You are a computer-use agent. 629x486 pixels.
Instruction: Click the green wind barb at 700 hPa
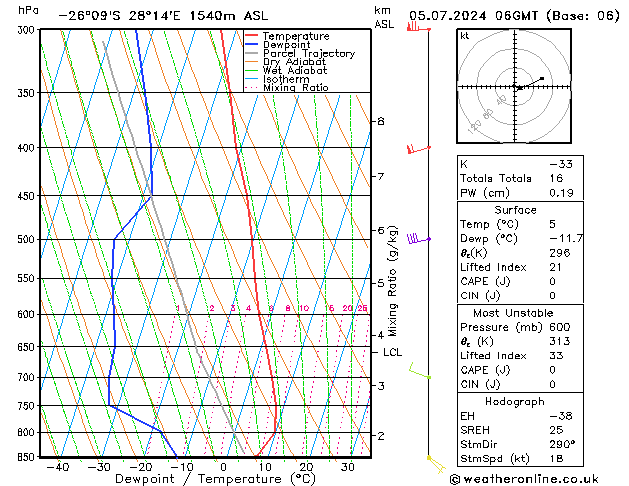point(420,371)
